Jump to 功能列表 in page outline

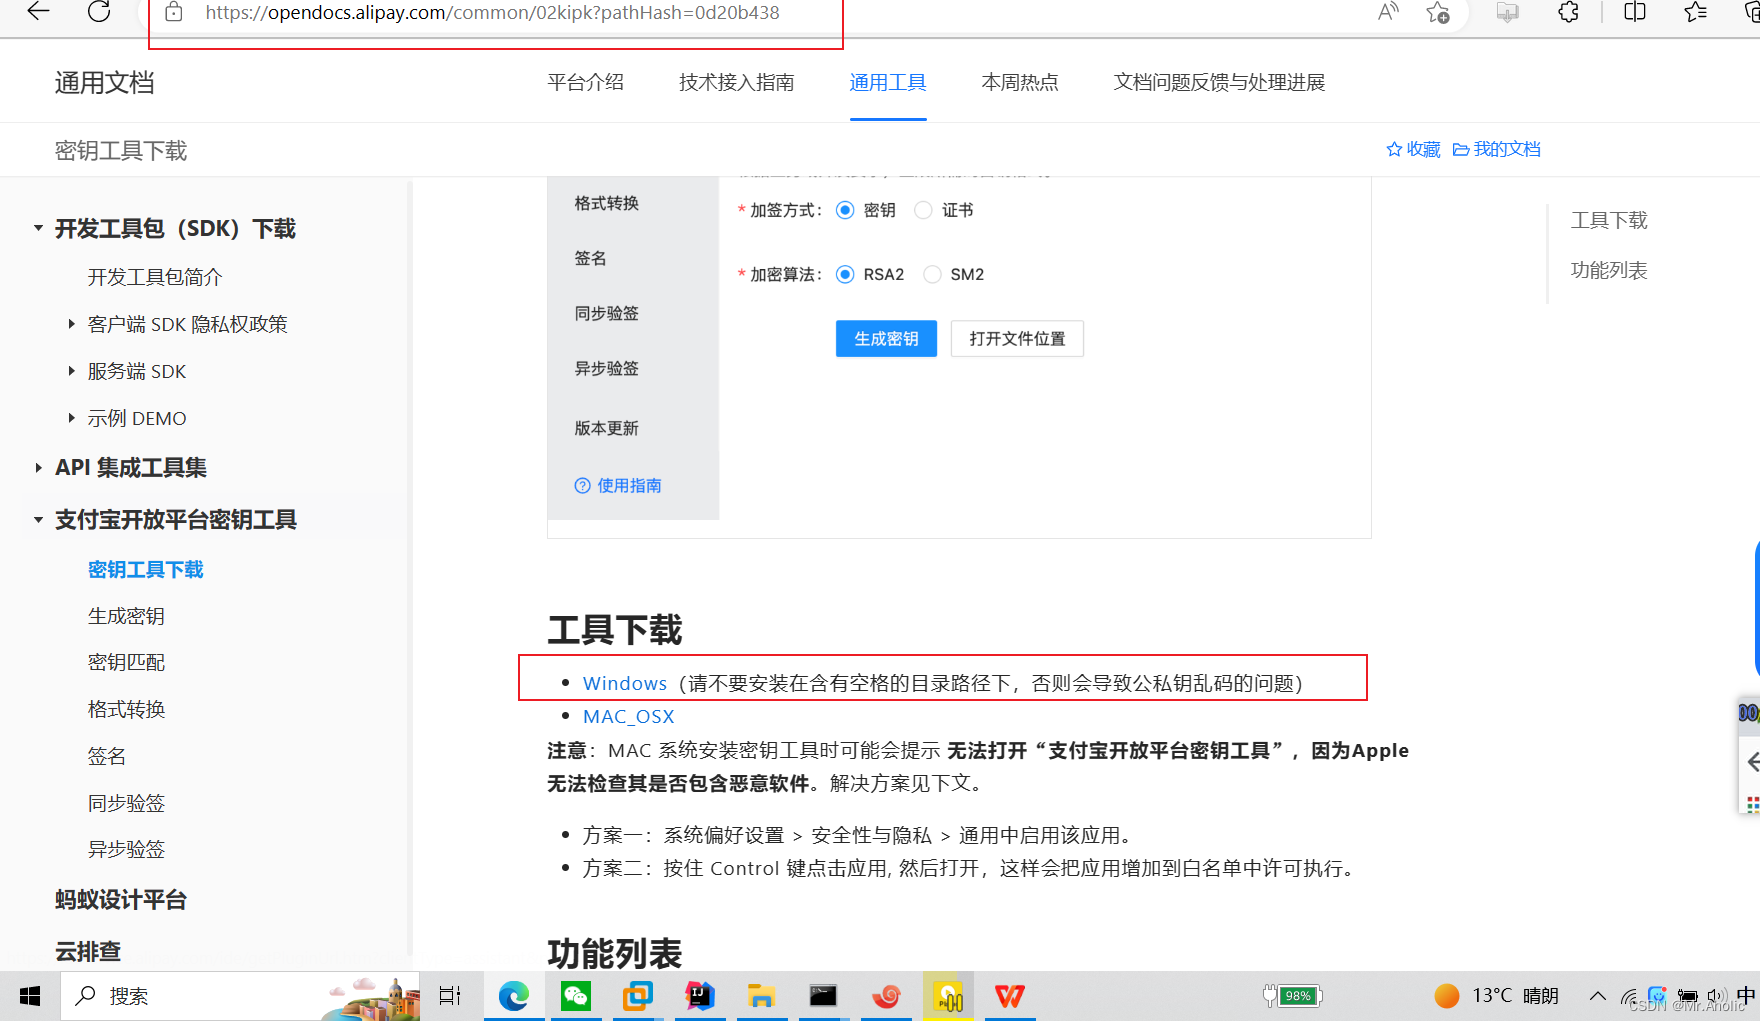point(1609,270)
